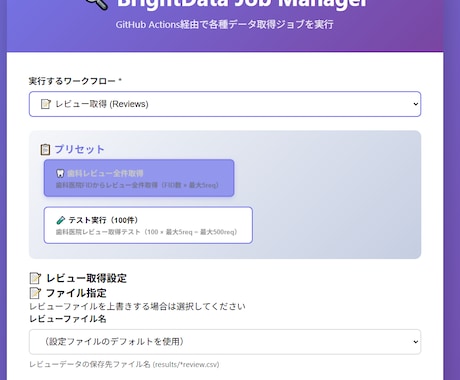Click the レビュー取得設定 heading
Viewport: 460px width, 380px height.
coord(86,278)
